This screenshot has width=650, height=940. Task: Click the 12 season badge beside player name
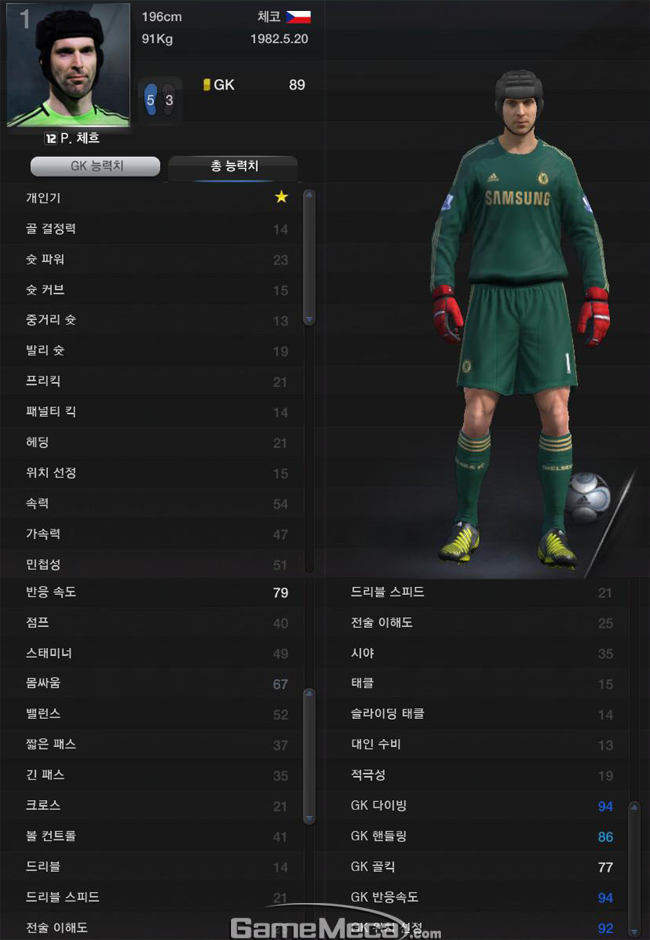(x=51, y=138)
